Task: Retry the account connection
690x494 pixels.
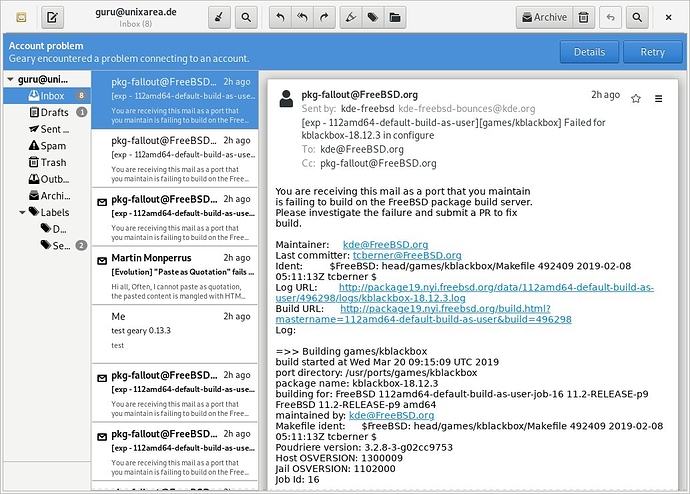Action: (653, 52)
